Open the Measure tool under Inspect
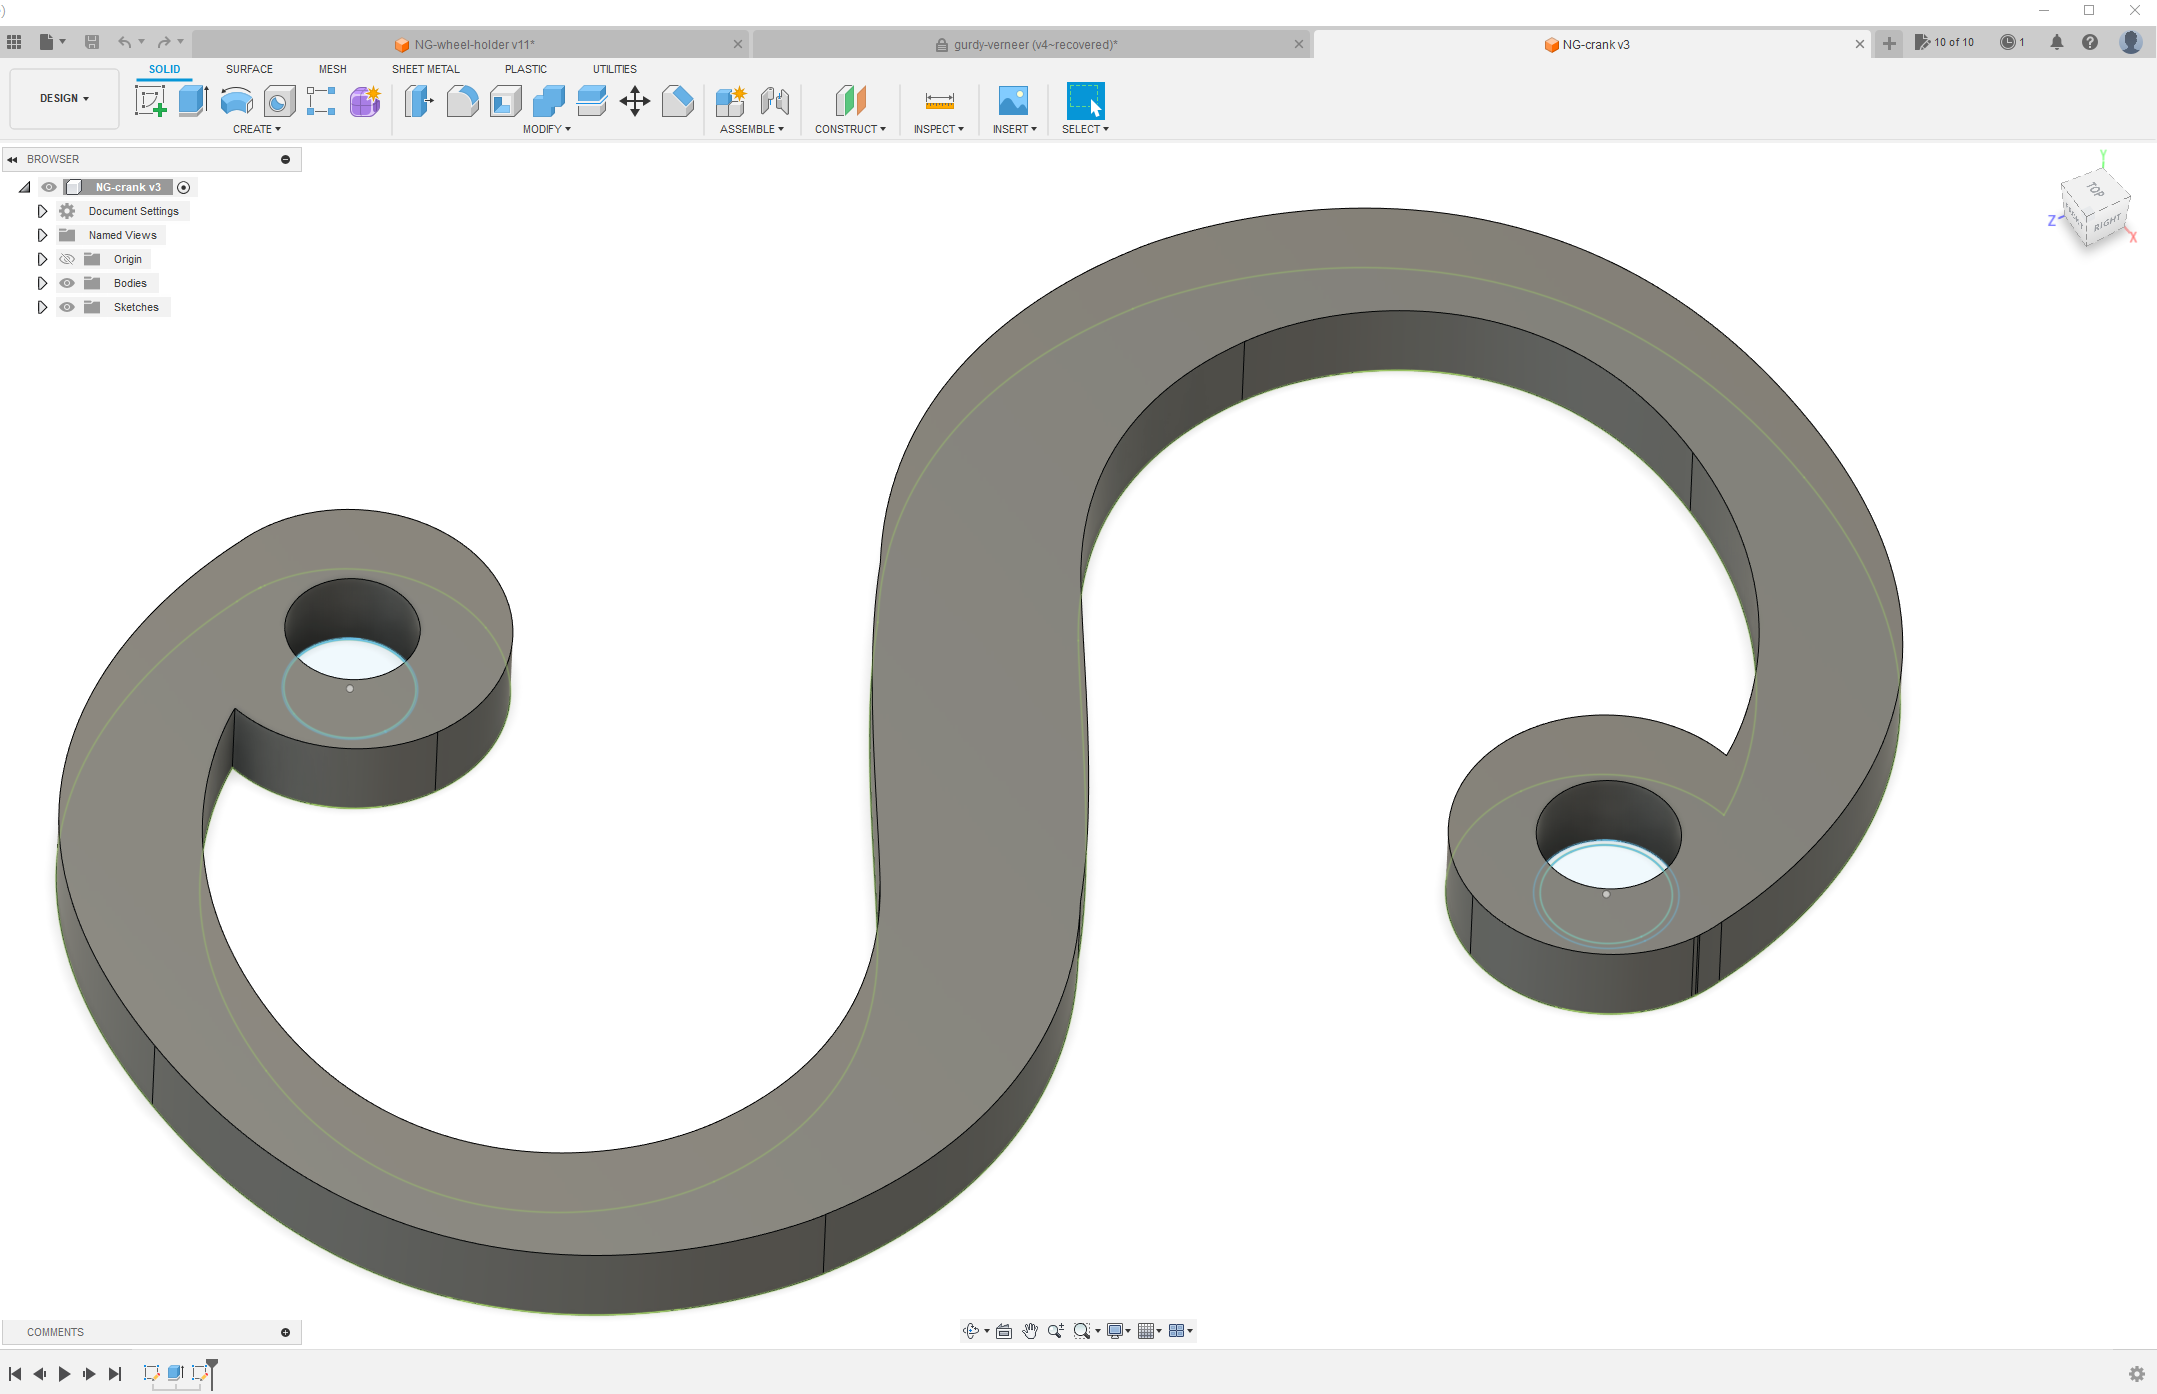The width and height of the screenshot is (2157, 1394). [x=939, y=101]
